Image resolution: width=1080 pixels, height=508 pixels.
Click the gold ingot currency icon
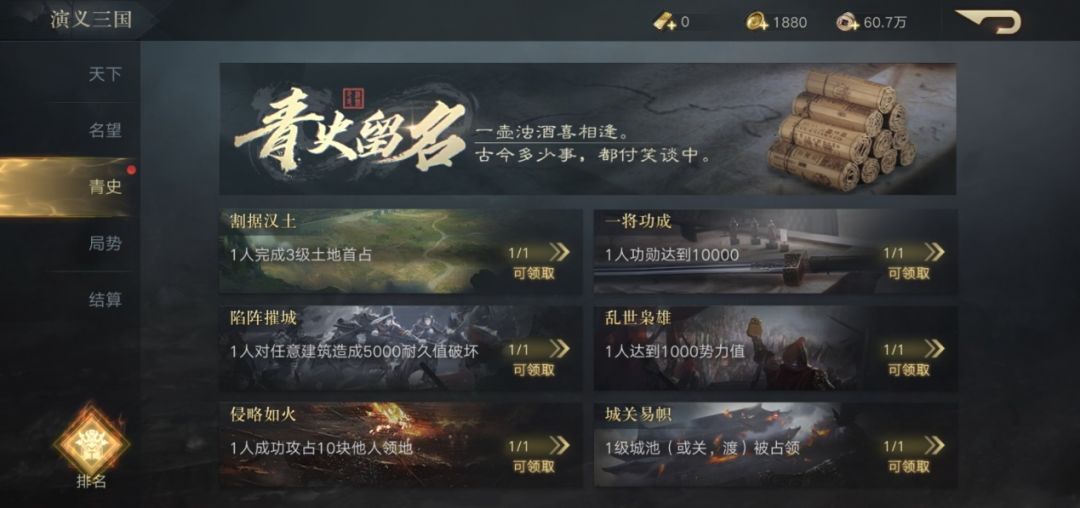pyautogui.click(x=664, y=22)
